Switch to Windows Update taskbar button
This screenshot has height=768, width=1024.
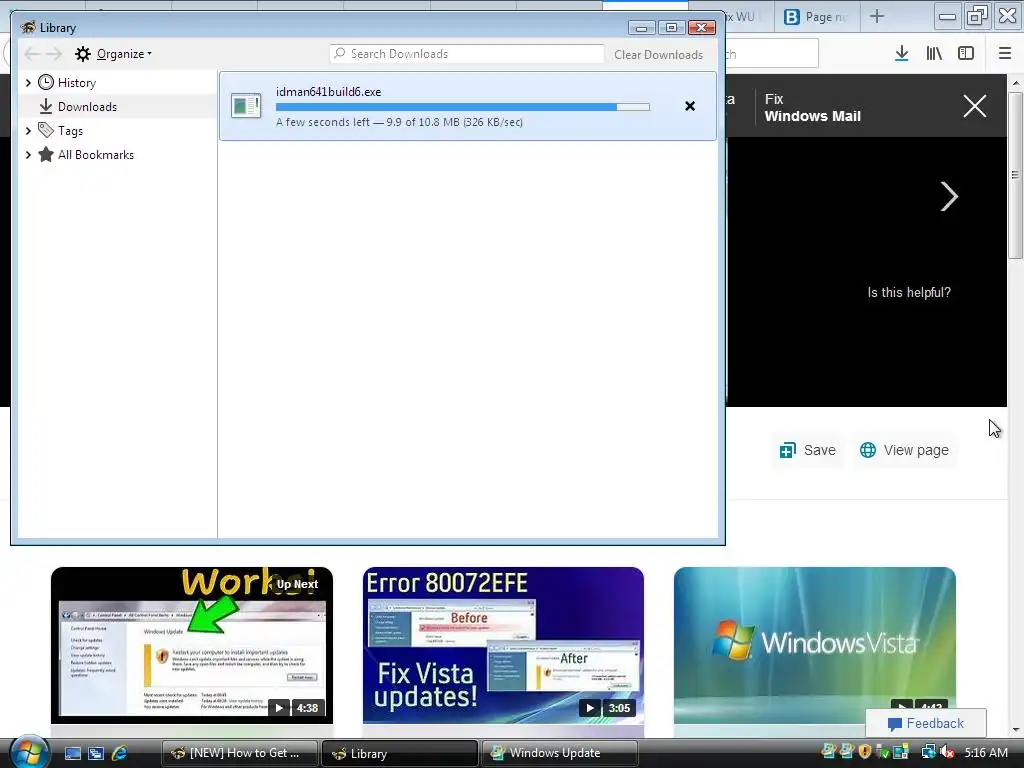tap(560, 753)
